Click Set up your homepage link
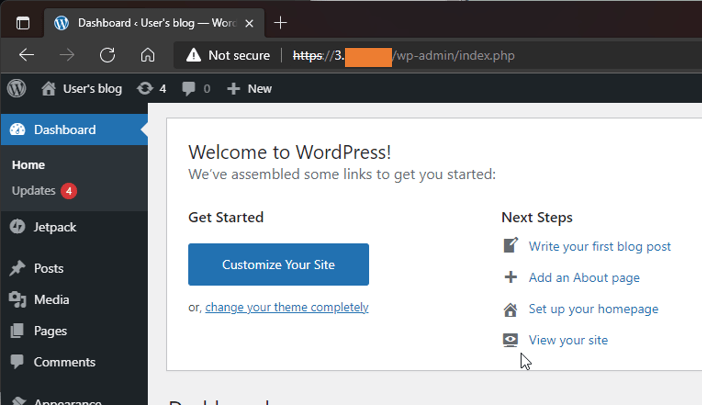 pos(593,309)
